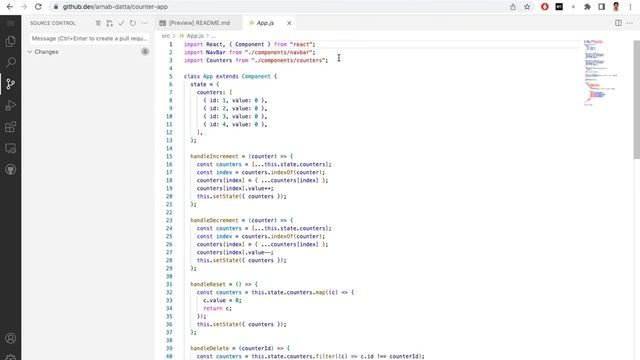Click the handleDelete method name

[x=209, y=348]
